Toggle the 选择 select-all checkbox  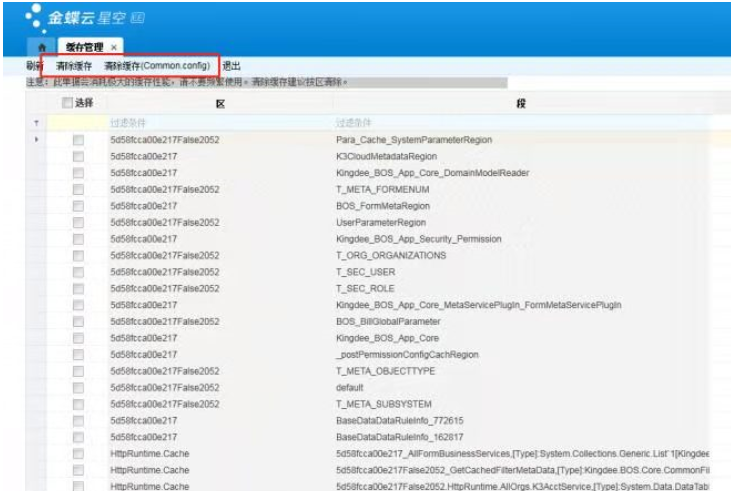tap(68, 103)
